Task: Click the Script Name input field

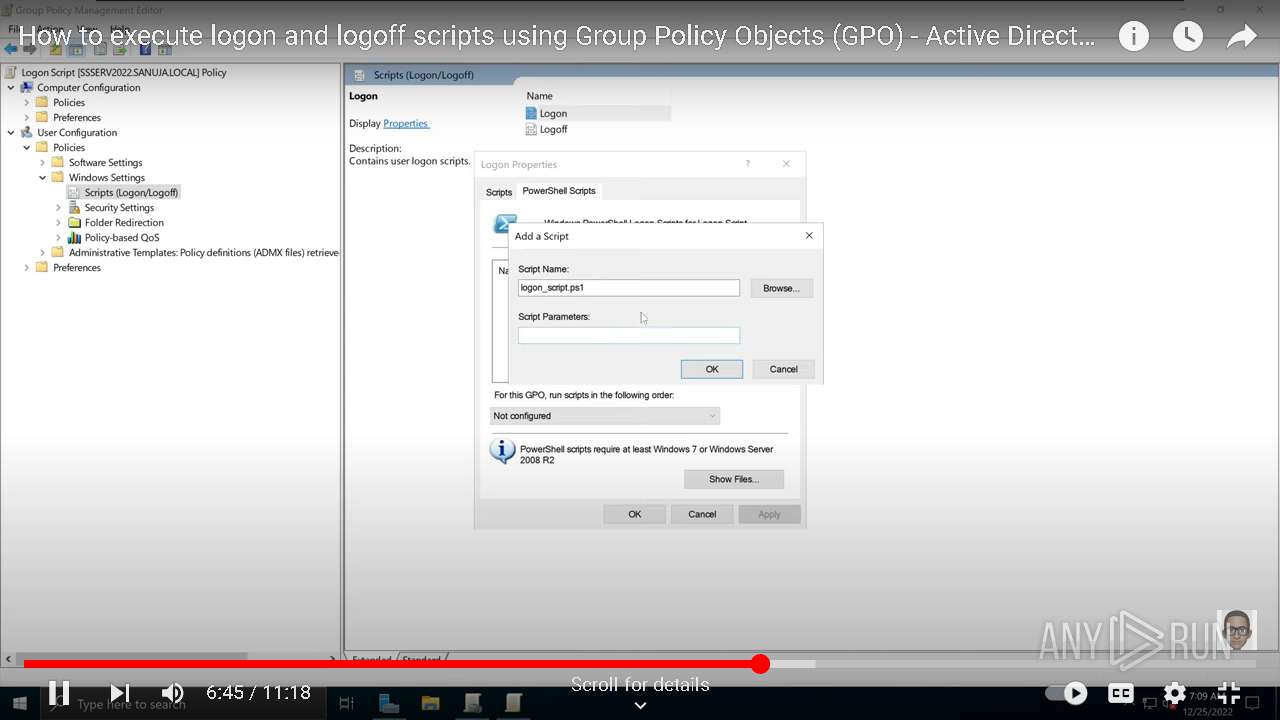Action: [x=629, y=288]
